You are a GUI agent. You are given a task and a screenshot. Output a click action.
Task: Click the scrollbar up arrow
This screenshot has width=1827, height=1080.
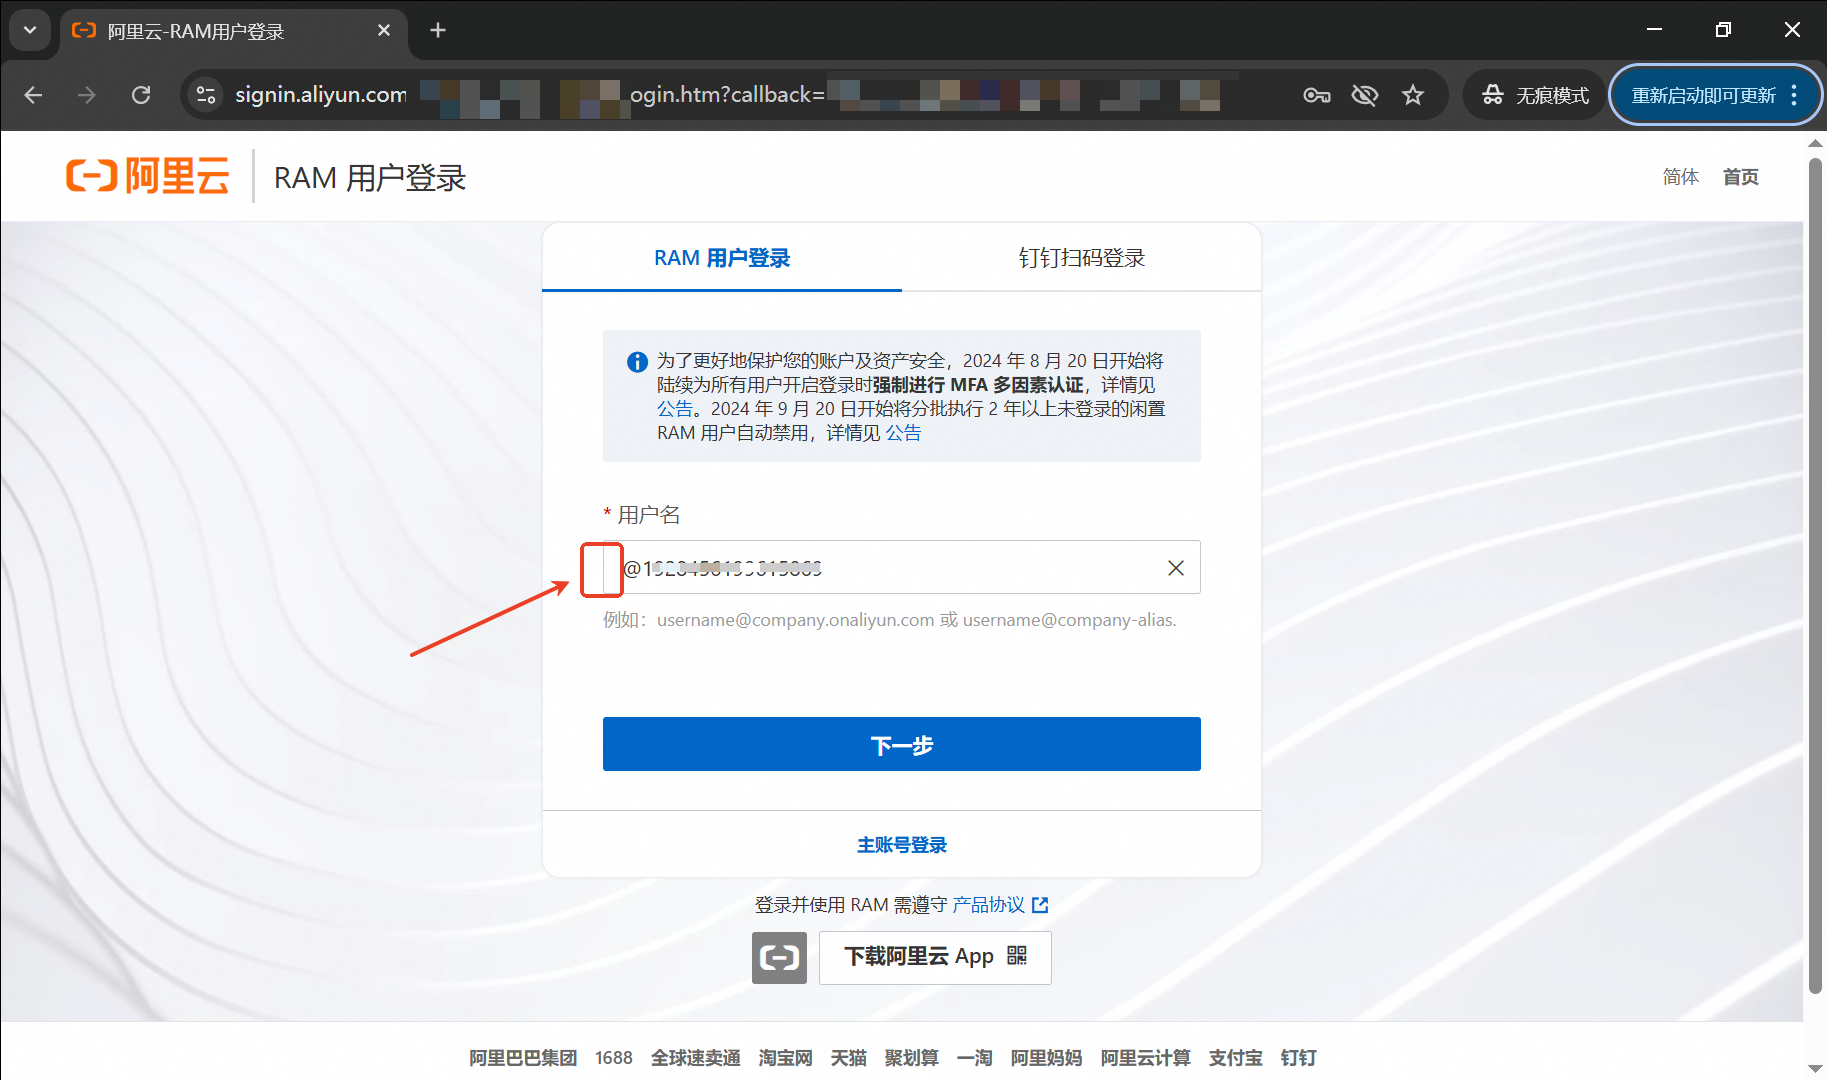tap(1815, 143)
